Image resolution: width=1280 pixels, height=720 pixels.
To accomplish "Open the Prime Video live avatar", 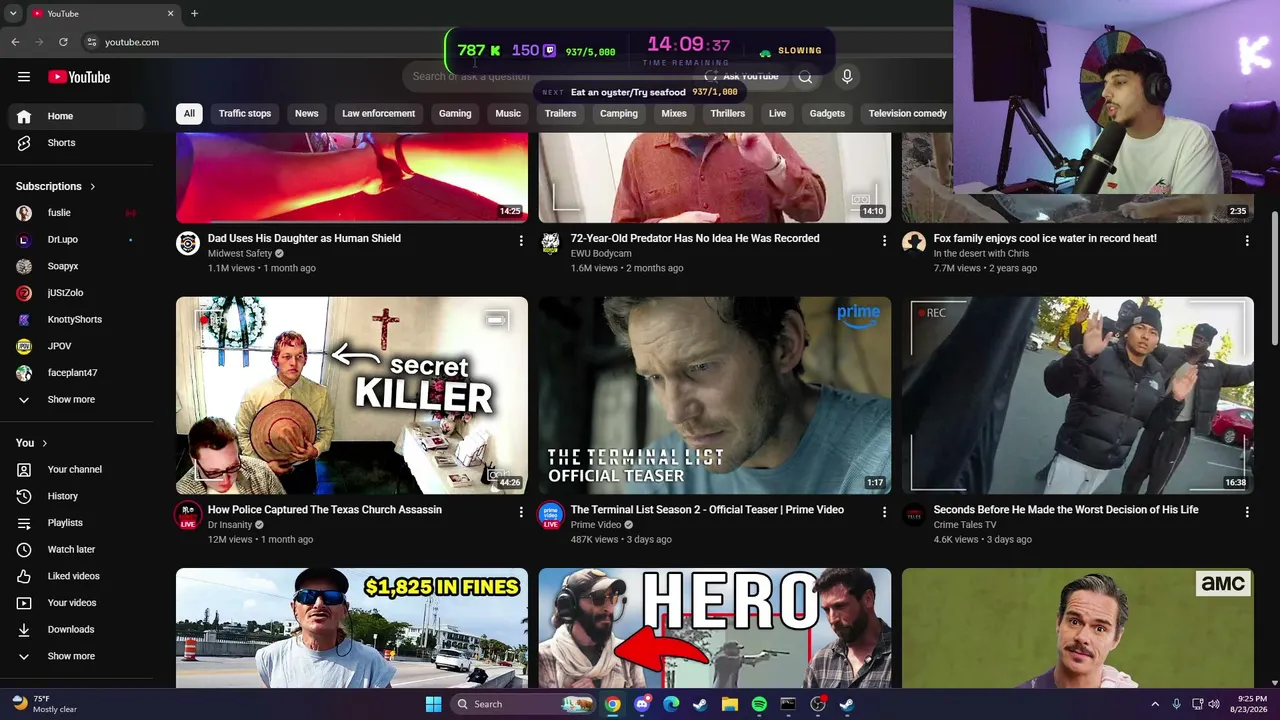I will click(x=550, y=515).
